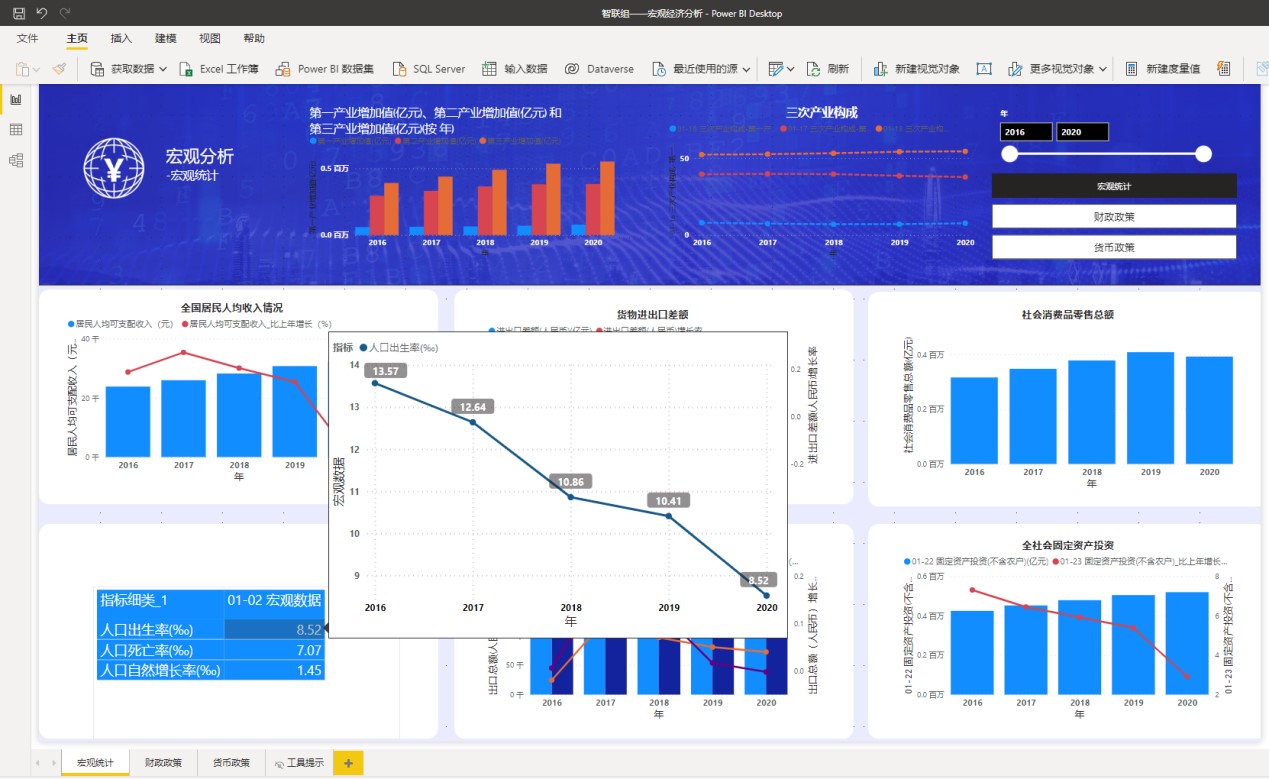Screen dimensions: 1269x779
Task: Expand the 获取数据 dropdown
Action: 163,69
